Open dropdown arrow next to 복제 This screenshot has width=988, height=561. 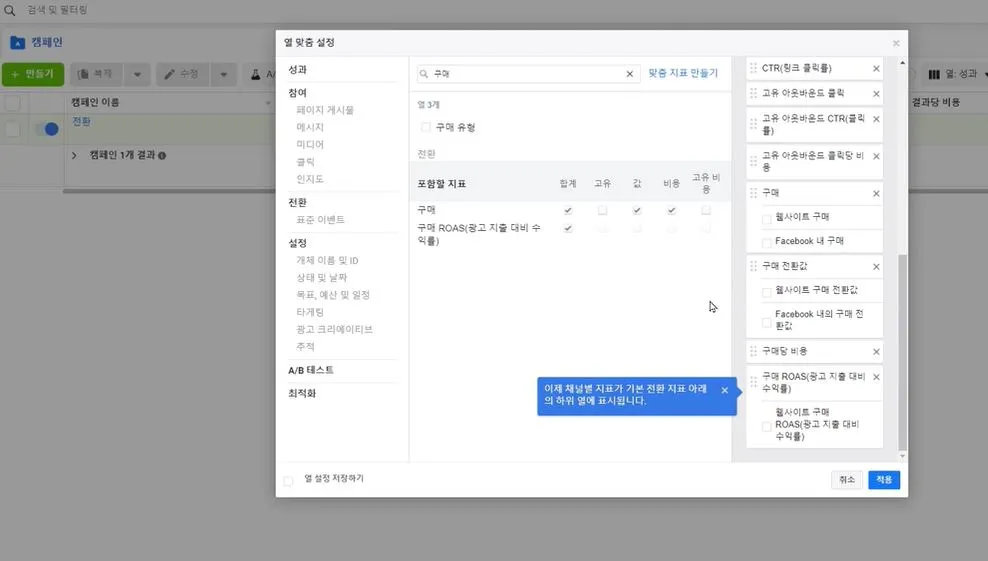tap(137, 74)
